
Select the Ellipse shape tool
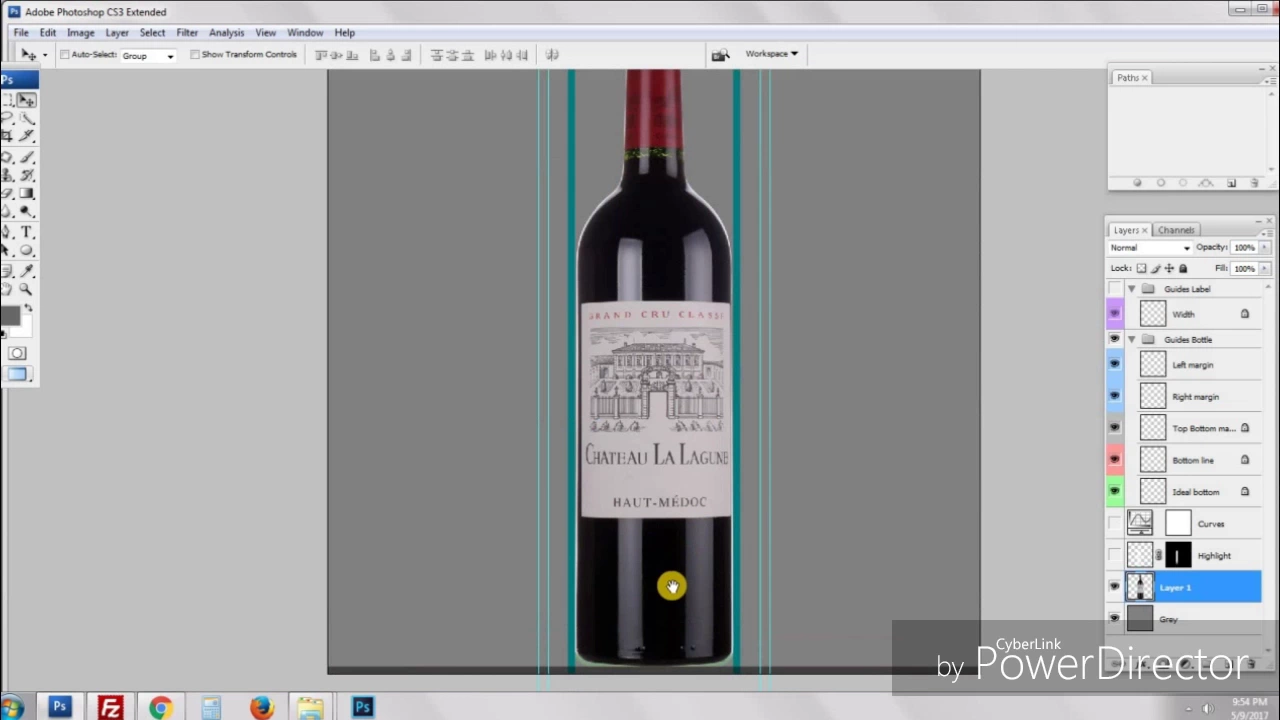pos(26,250)
